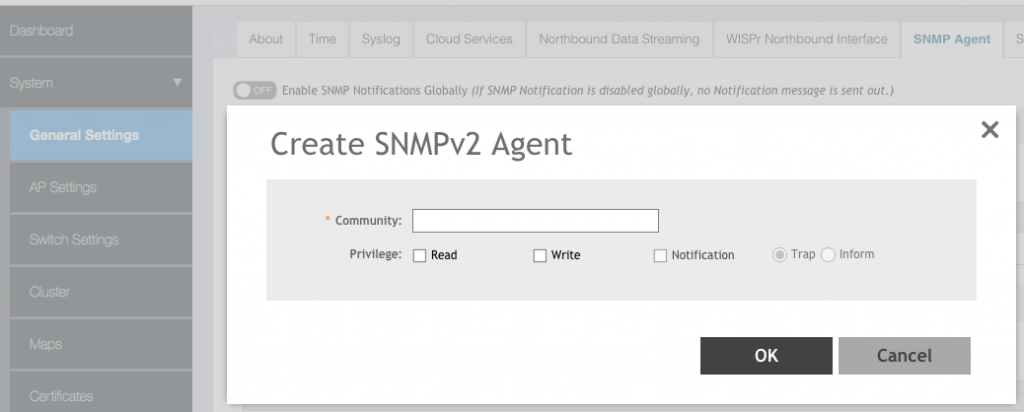
Task: Open Northbound Data Streaming tab
Action: pyautogui.click(x=619, y=39)
